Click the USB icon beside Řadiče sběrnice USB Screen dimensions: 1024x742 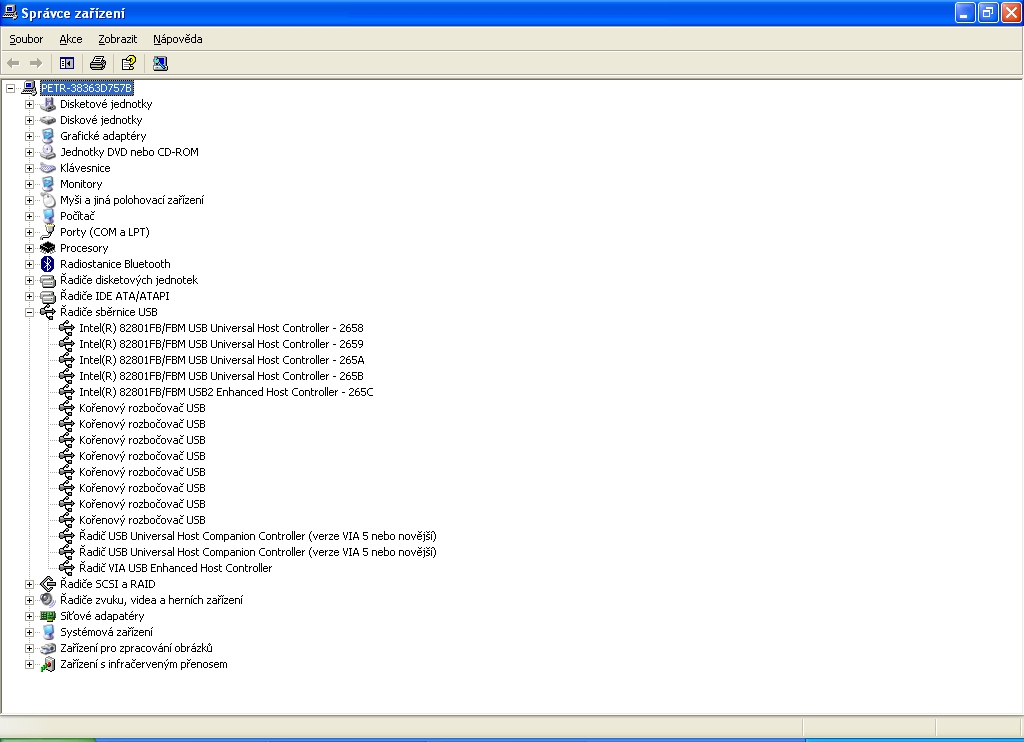[x=48, y=312]
